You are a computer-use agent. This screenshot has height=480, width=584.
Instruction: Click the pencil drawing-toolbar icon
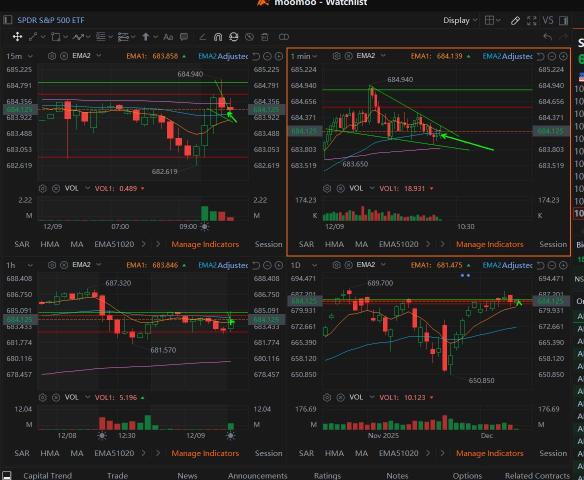click(x=515, y=20)
